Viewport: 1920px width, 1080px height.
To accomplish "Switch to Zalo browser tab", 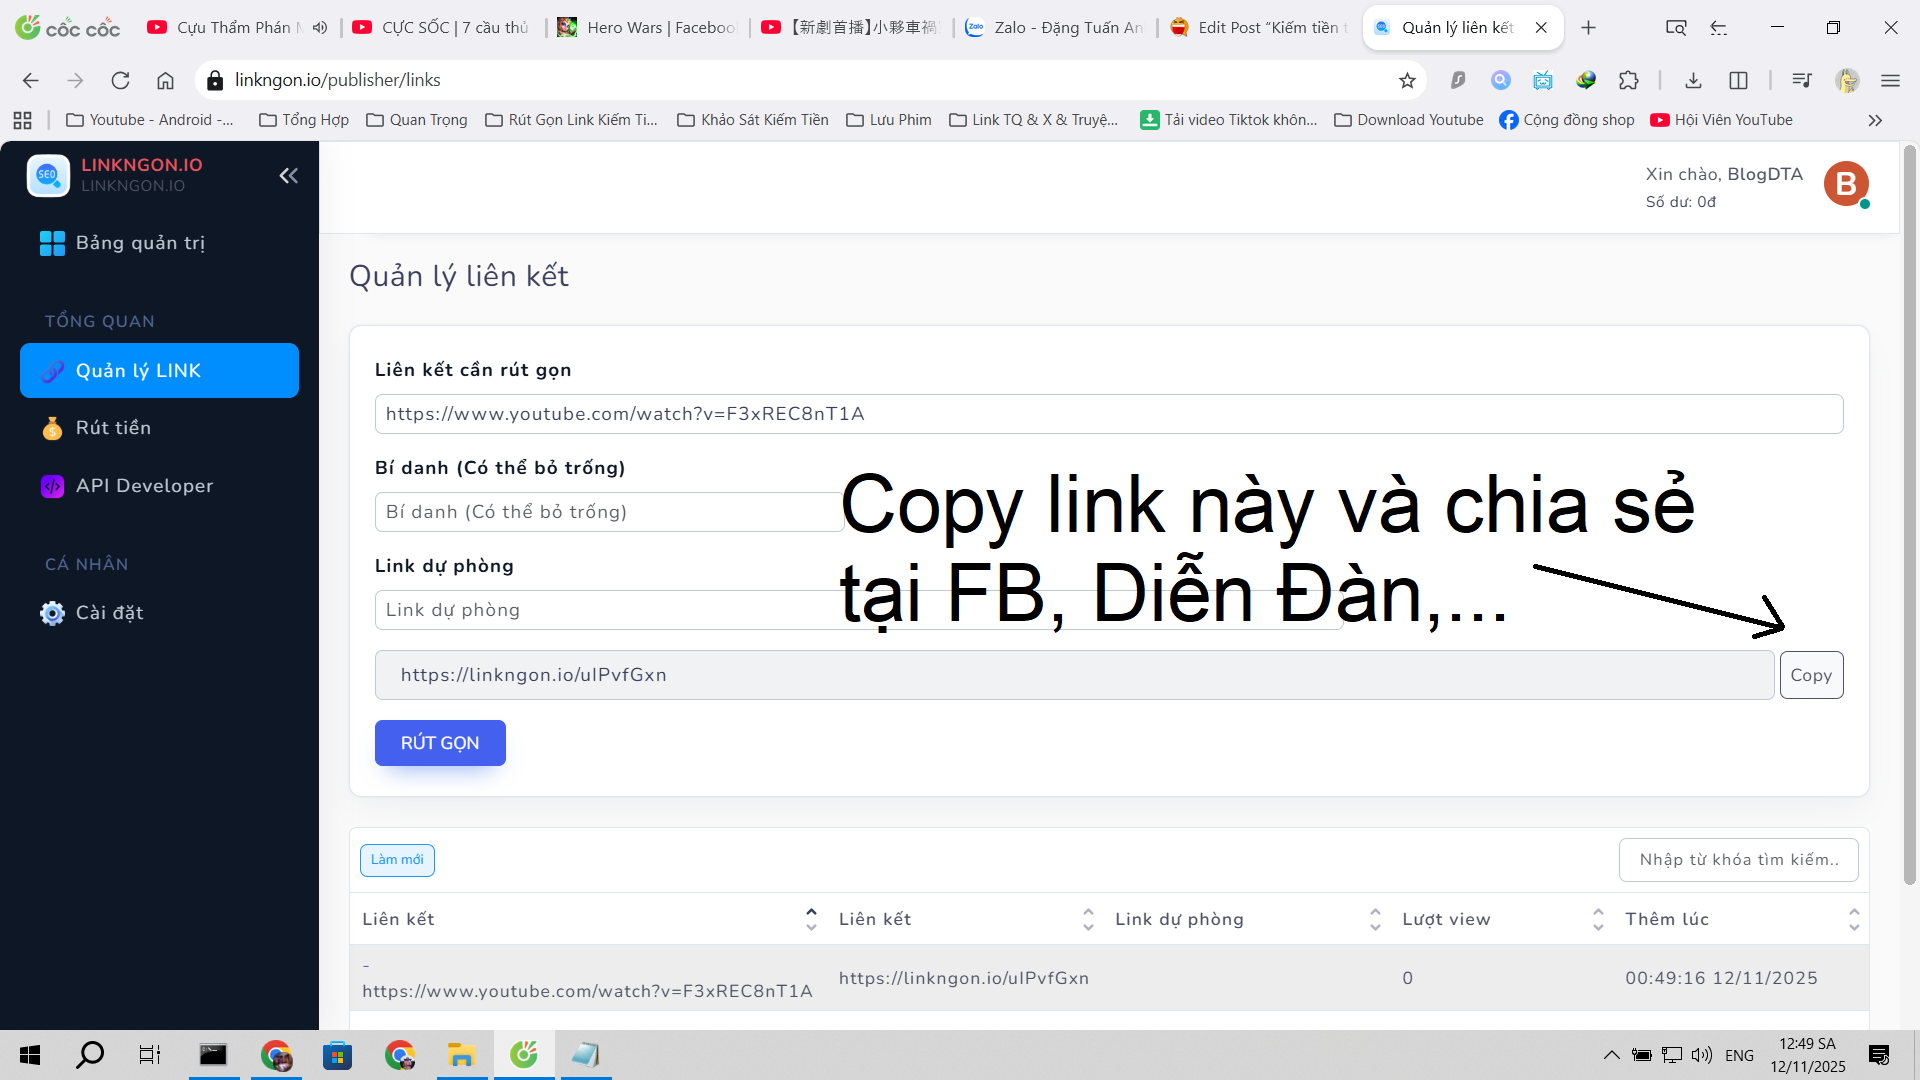I will coord(1055,28).
